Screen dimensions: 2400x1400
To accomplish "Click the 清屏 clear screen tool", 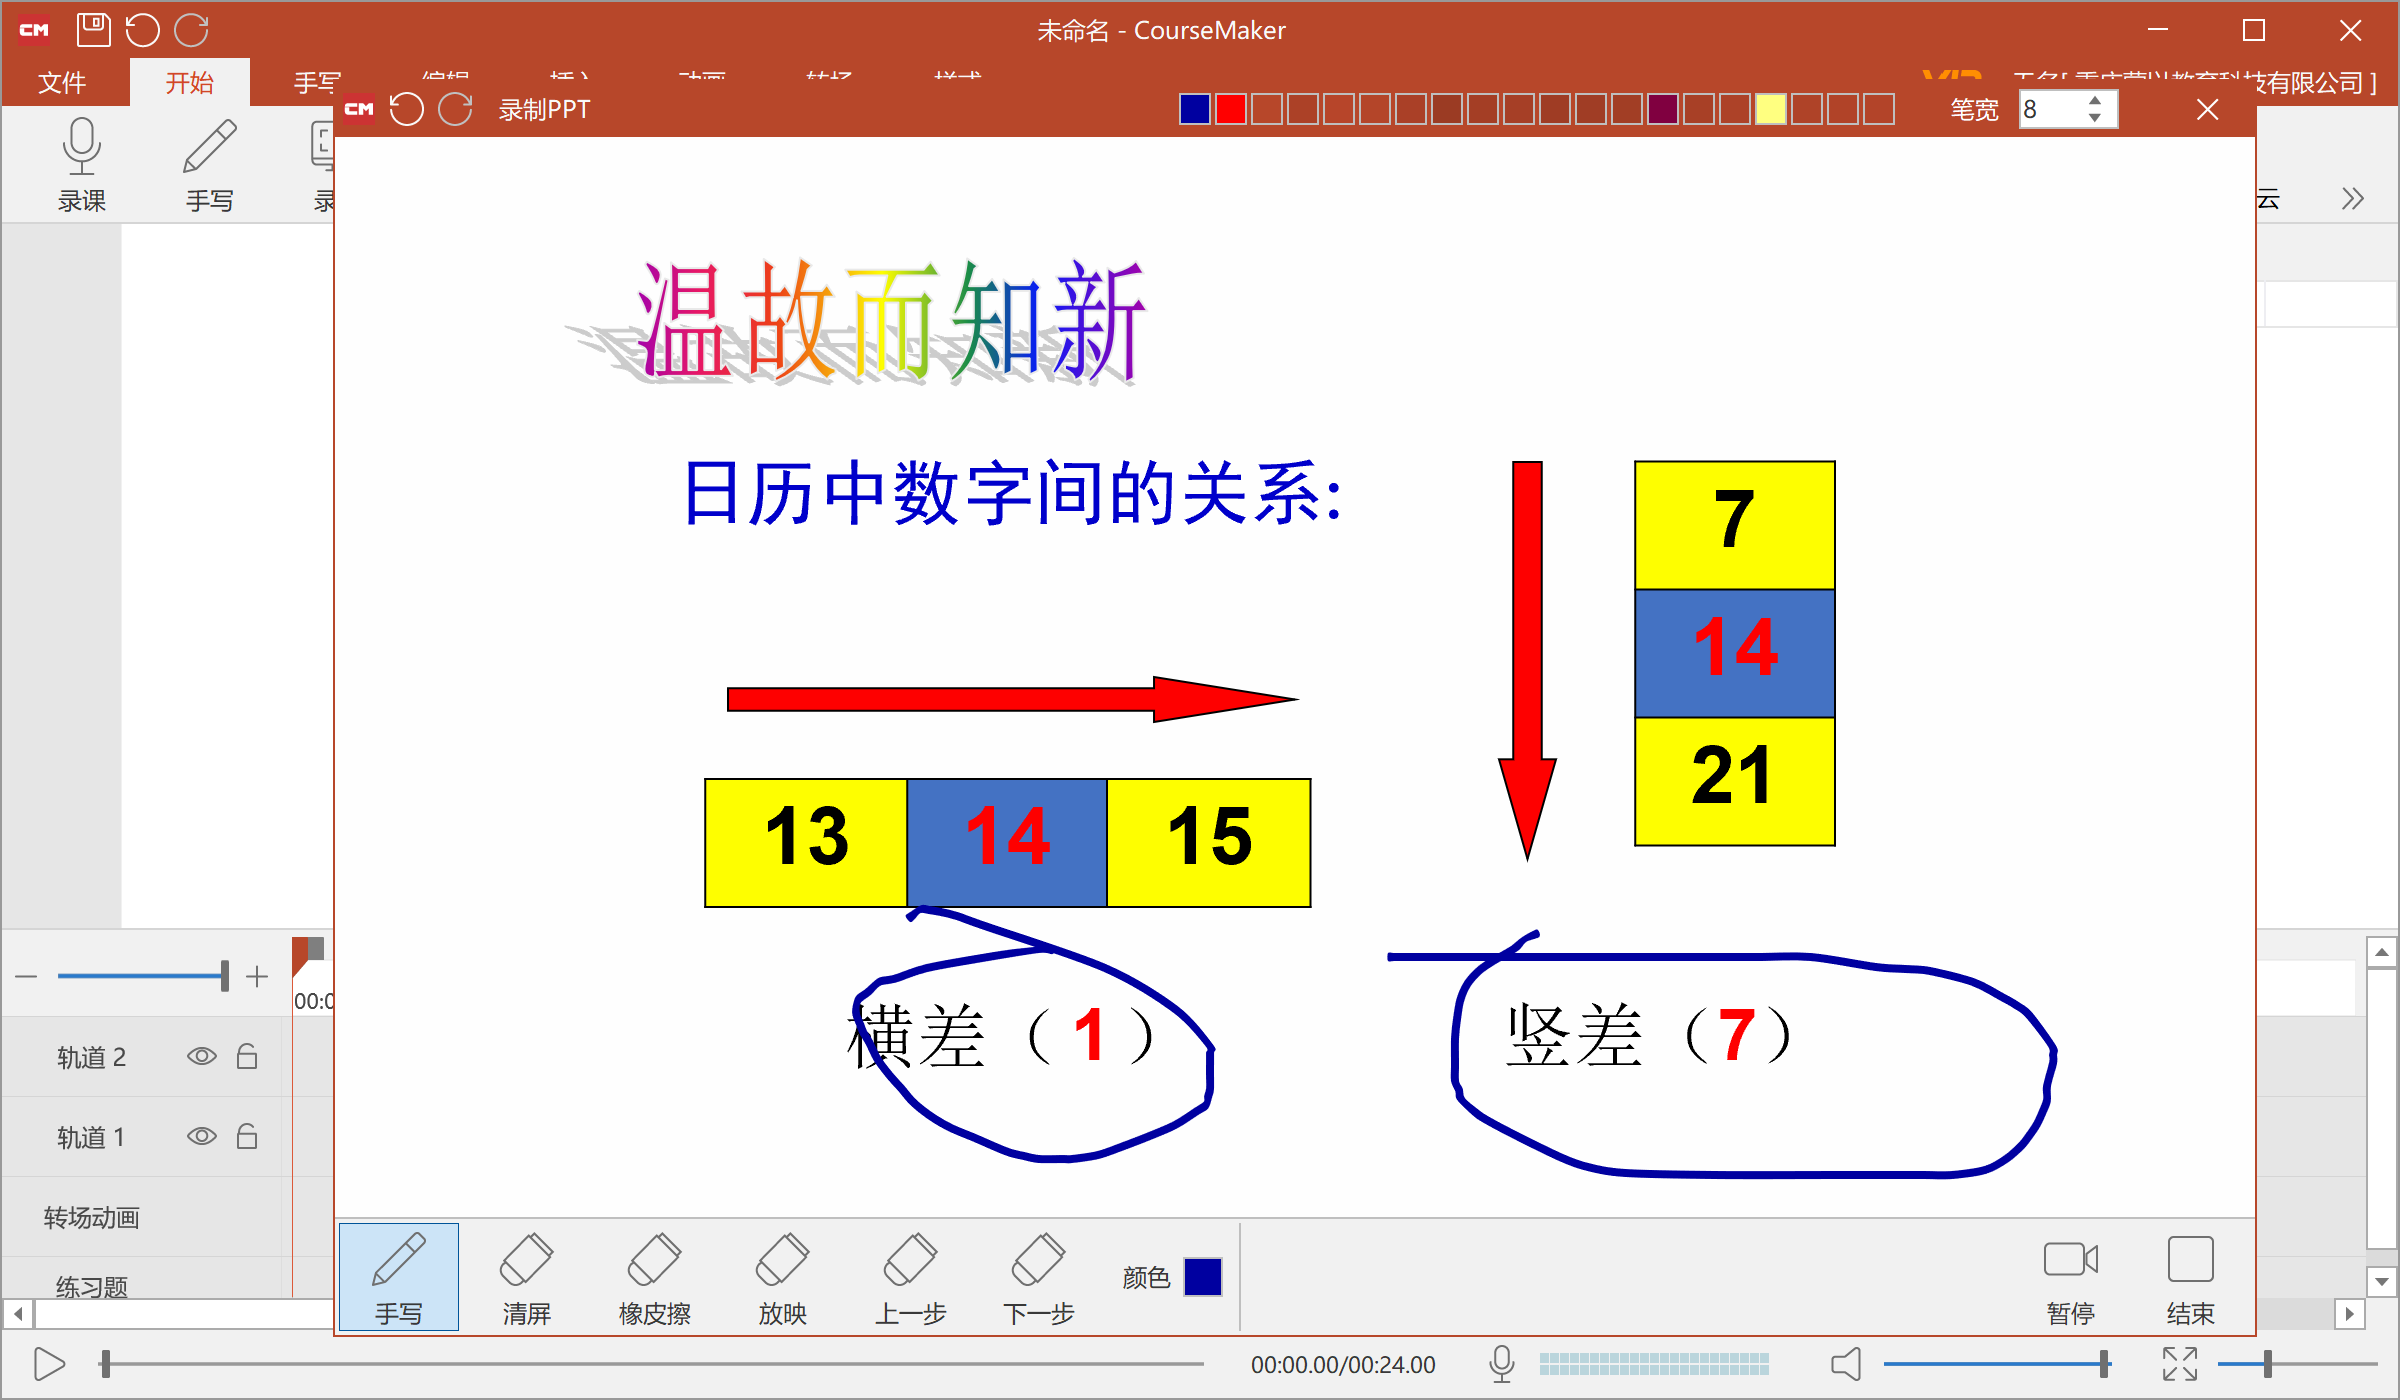I will pyautogui.click(x=526, y=1277).
